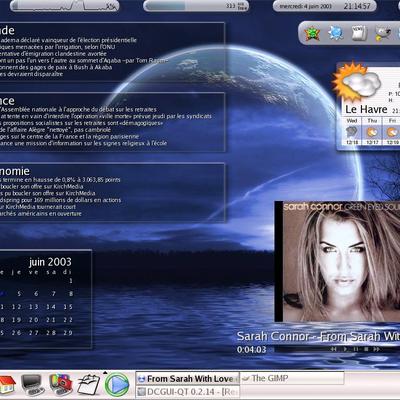Open the white news notepad launcher
Viewport: 400px width, 400px height.
click(x=359, y=33)
